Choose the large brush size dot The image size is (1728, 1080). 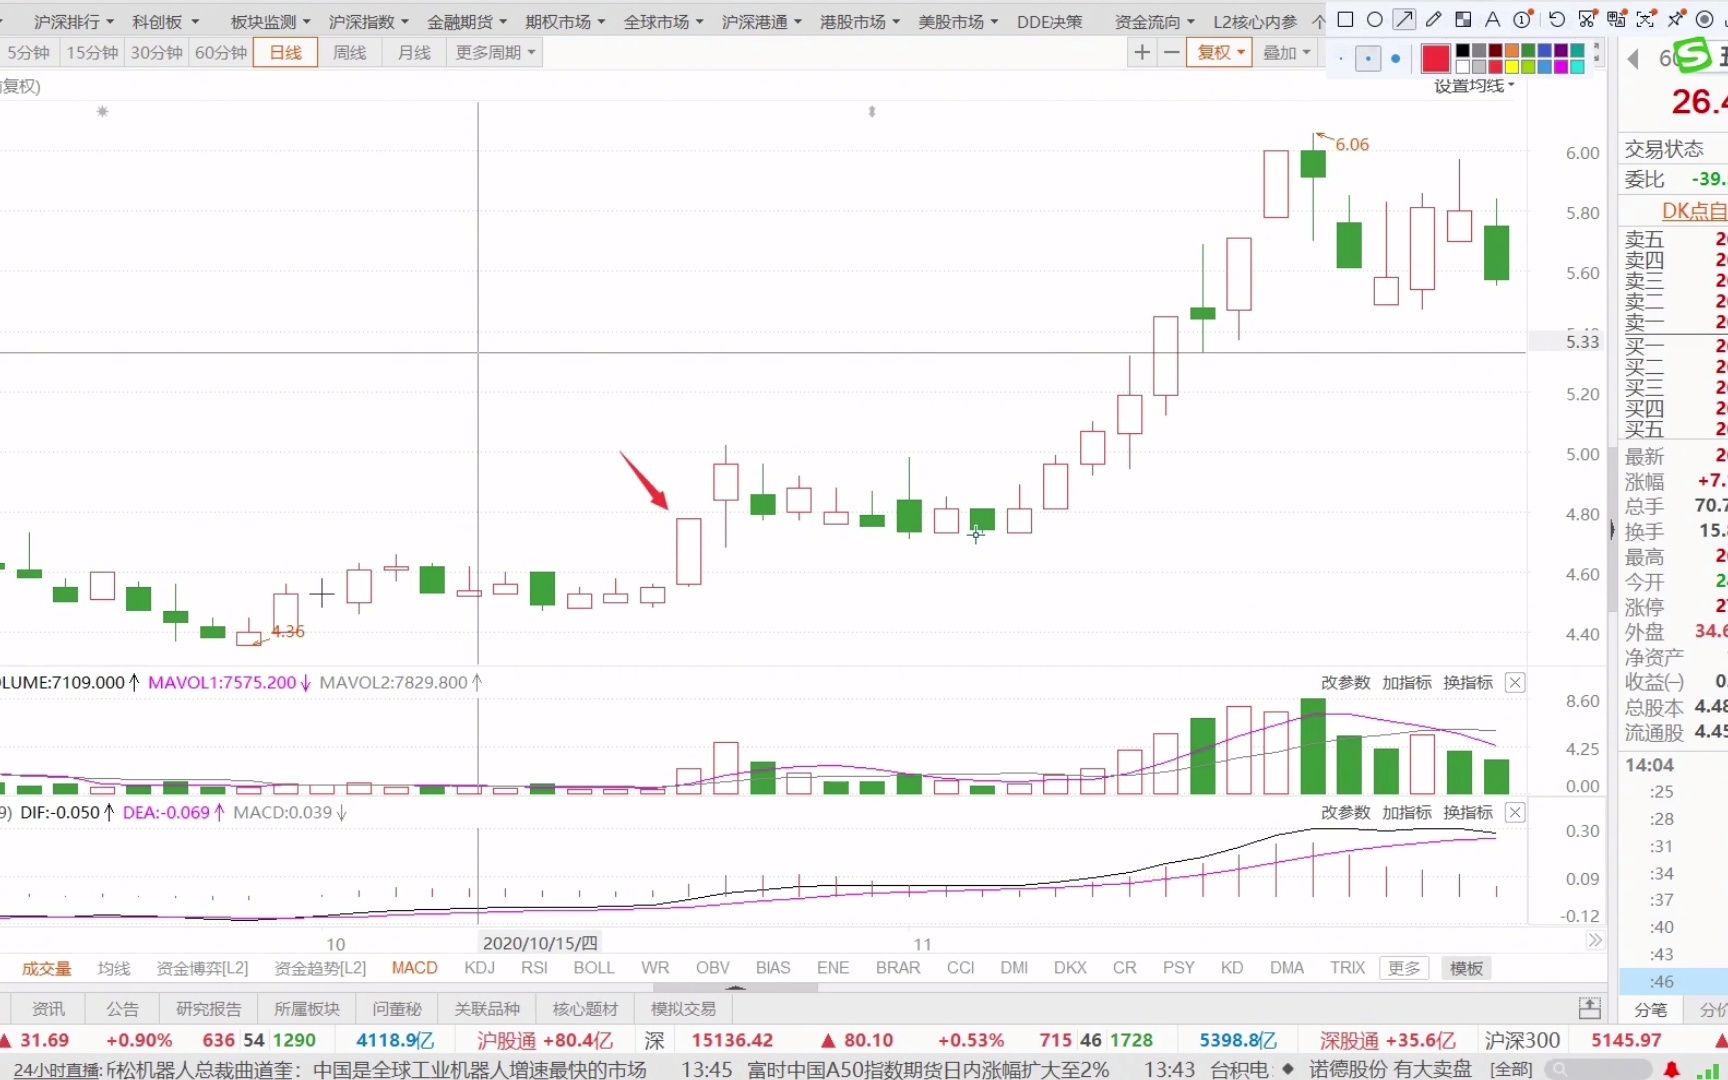pos(1396,59)
